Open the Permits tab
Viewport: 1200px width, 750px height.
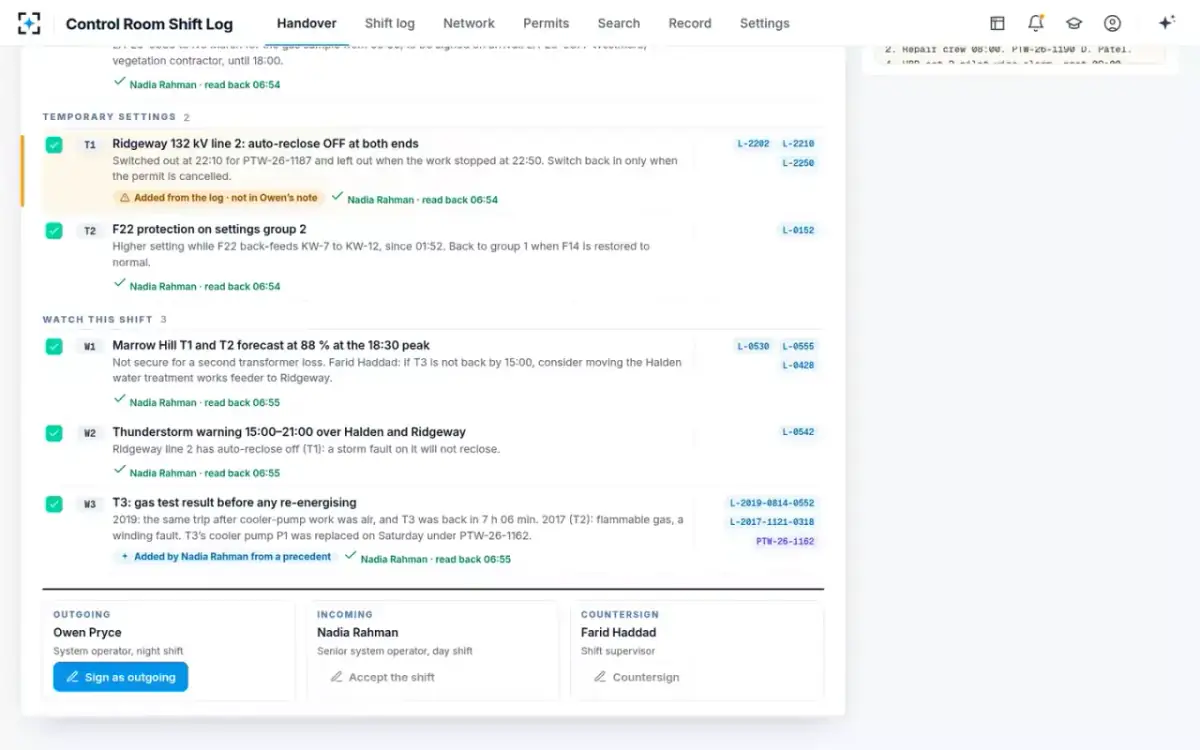(546, 23)
